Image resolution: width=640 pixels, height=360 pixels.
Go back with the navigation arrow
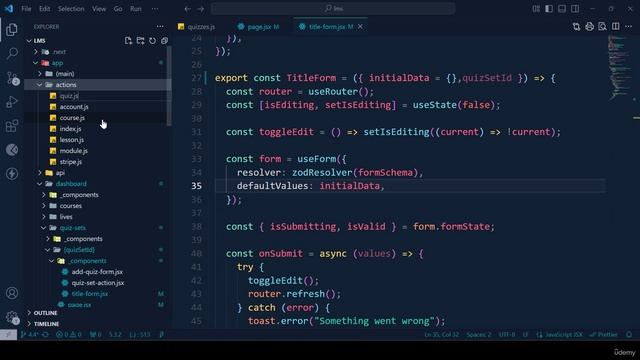(187, 9)
